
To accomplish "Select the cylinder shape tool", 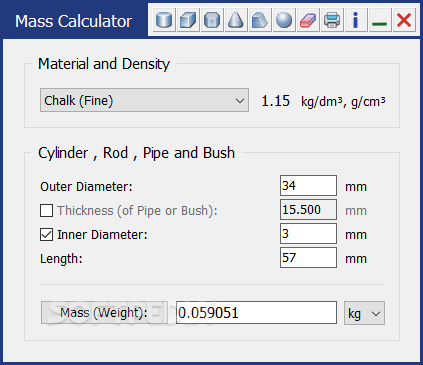I will click(164, 20).
